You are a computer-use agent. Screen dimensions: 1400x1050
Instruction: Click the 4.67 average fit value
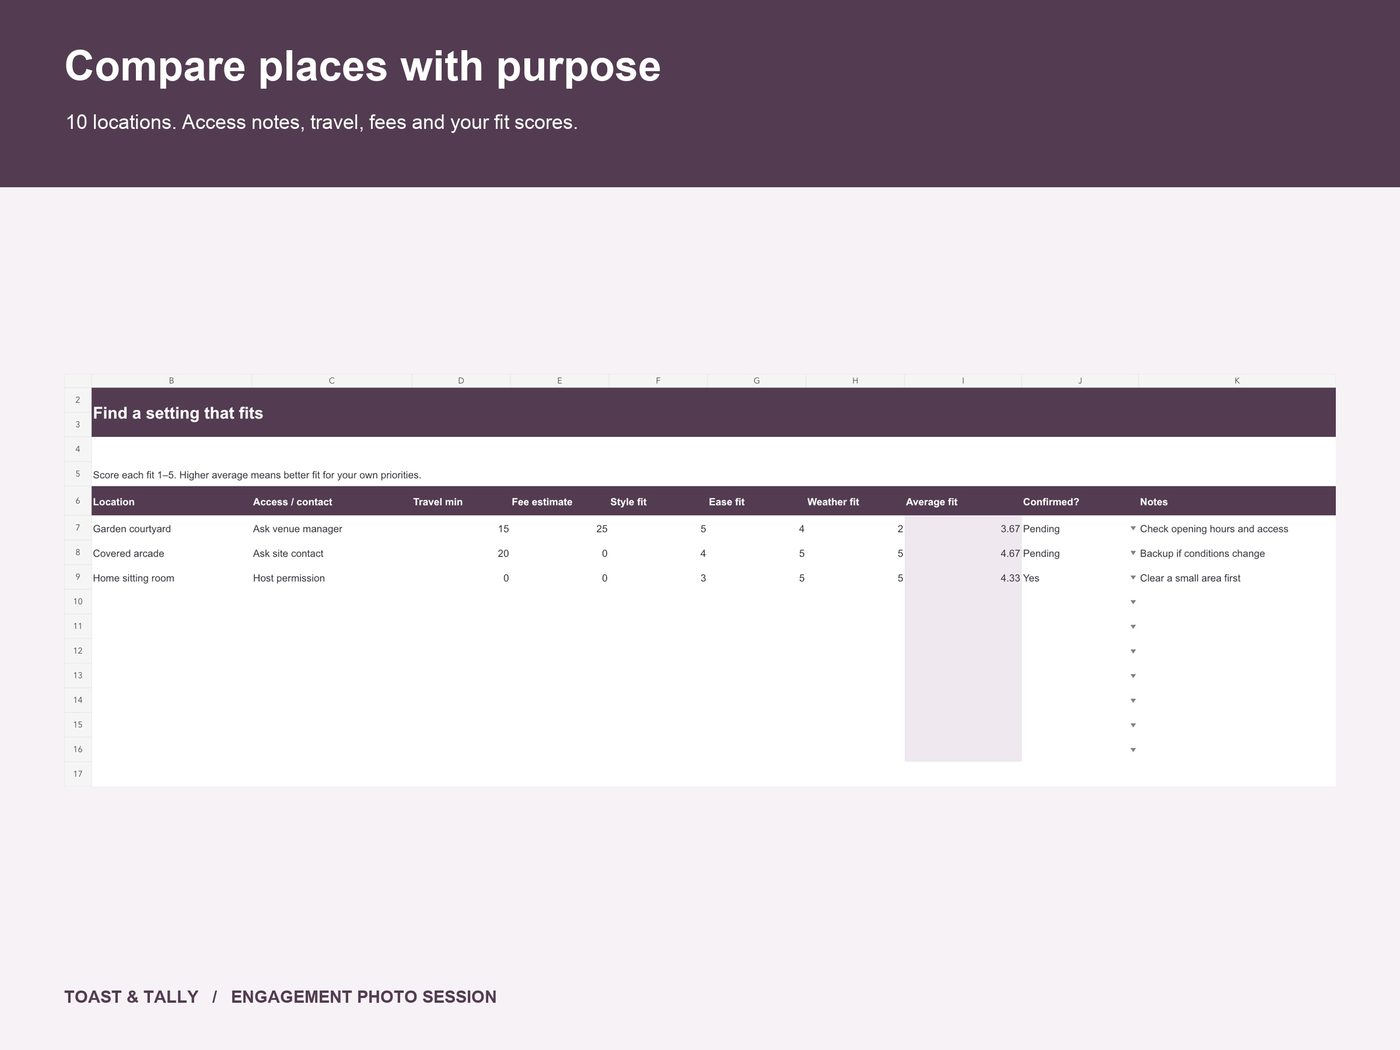click(1010, 553)
